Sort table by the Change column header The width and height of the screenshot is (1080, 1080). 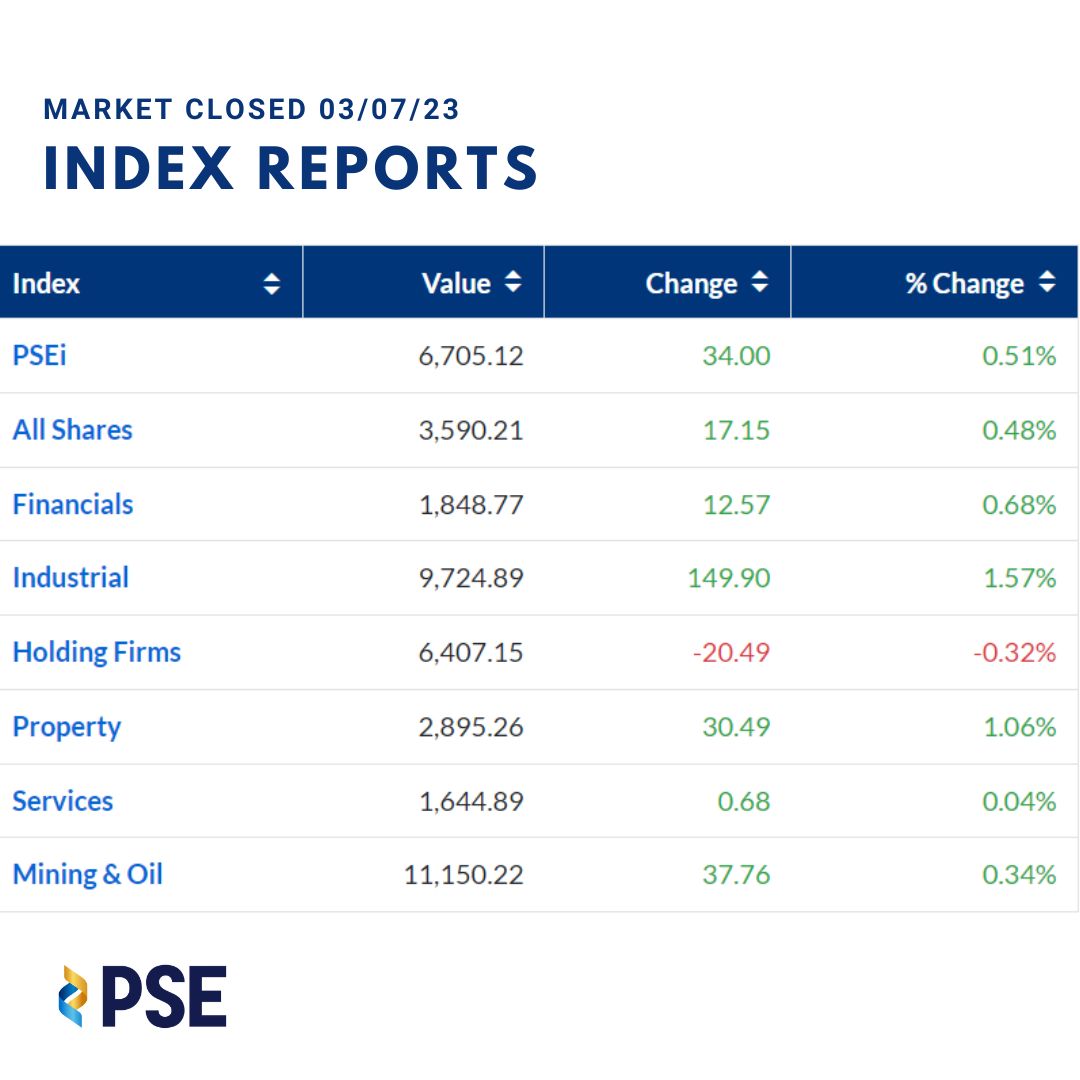pyautogui.click(x=691, y=284)
